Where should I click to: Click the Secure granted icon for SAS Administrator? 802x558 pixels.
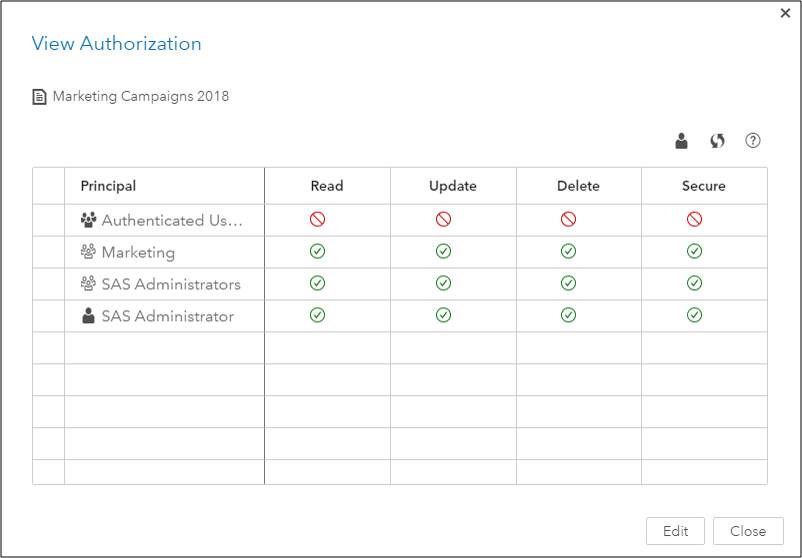pyautogui.click(x=694, y=316)
